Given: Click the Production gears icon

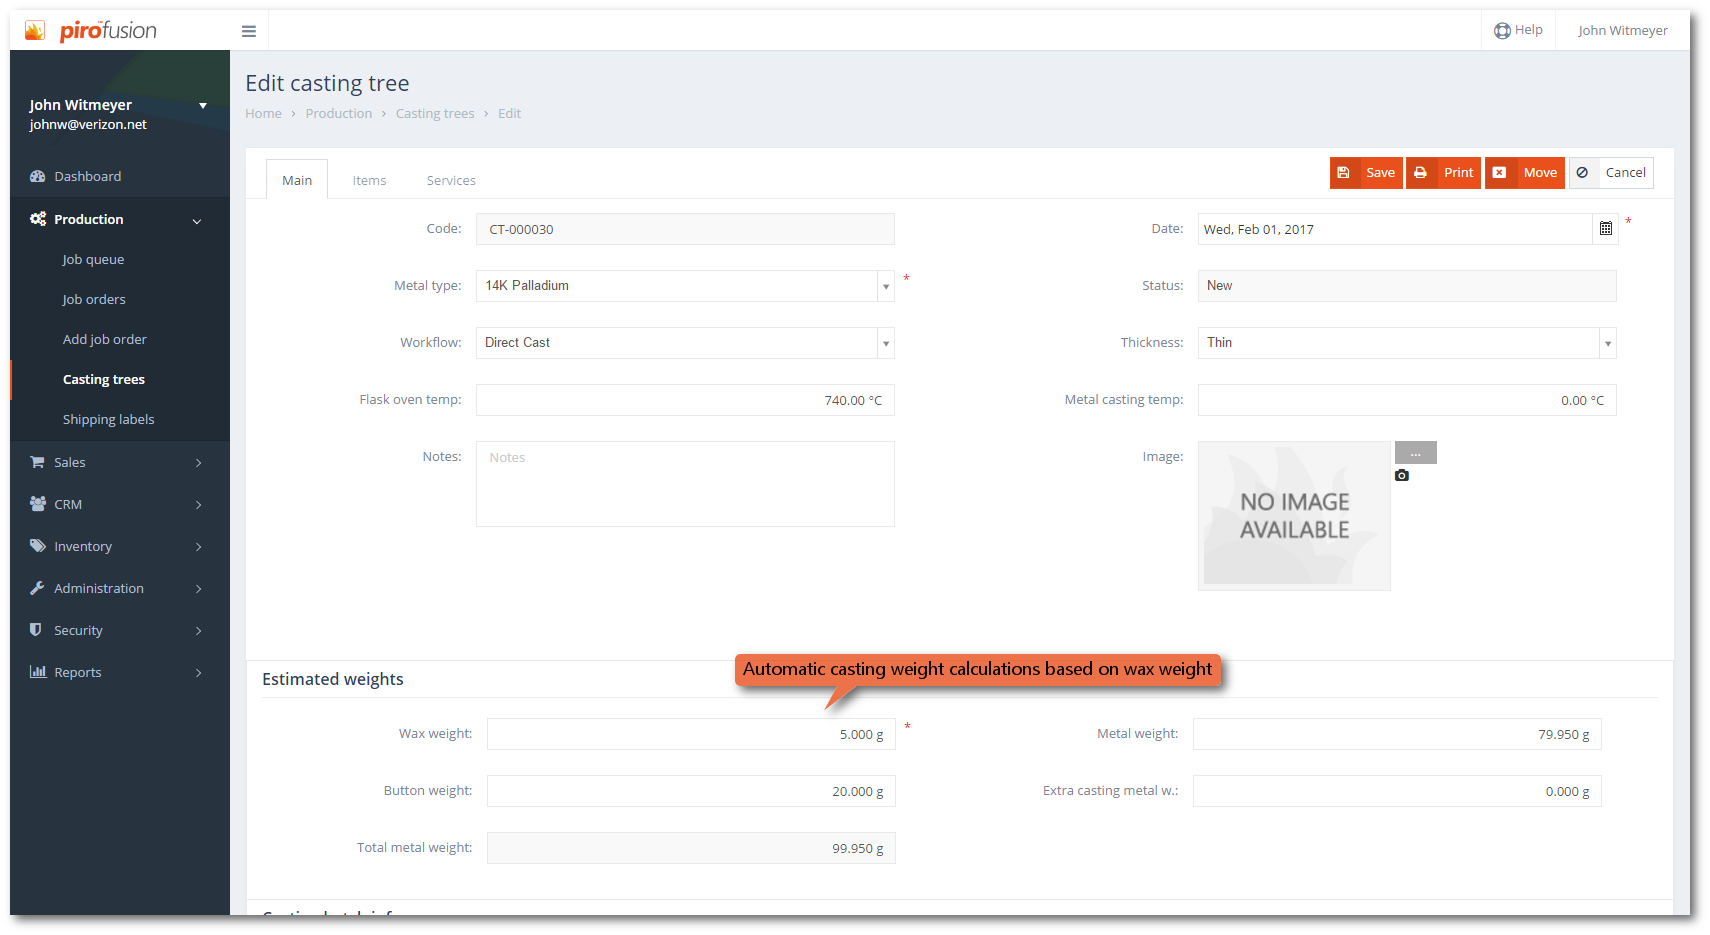Looking at the screenshot, I should [x=38, y=219].
